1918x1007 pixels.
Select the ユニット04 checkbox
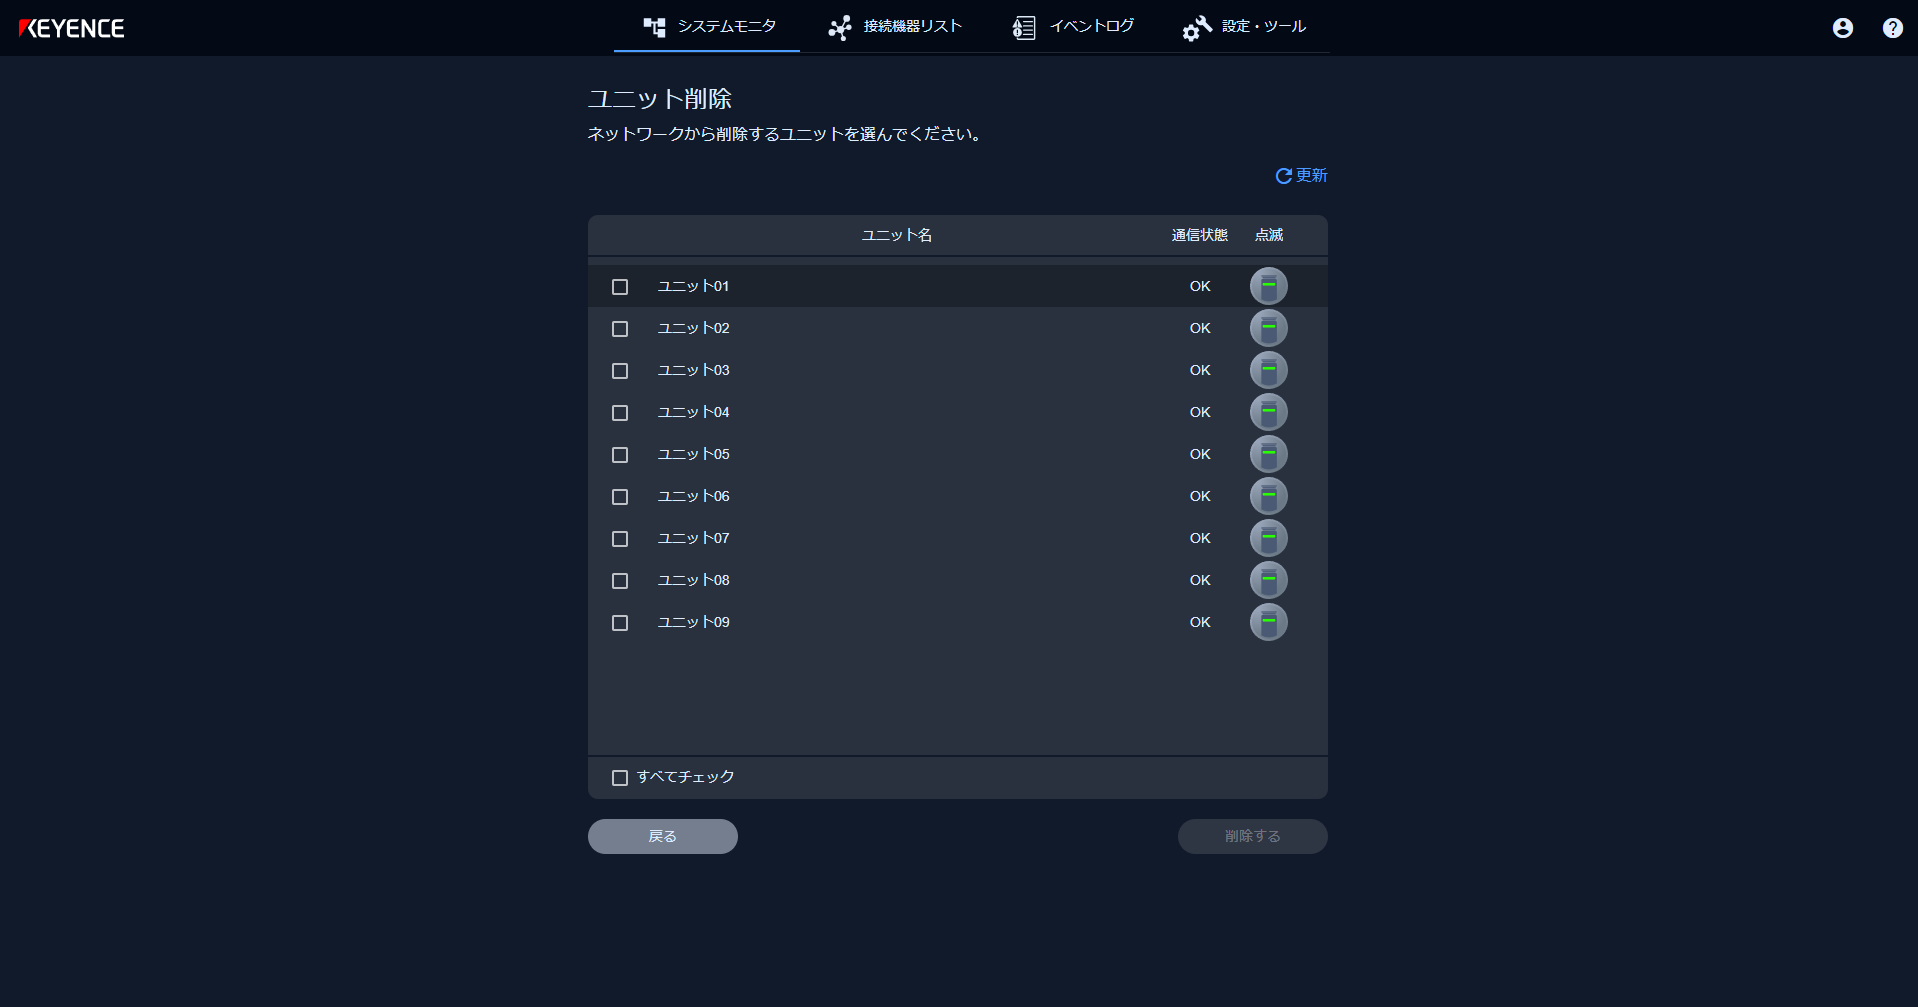click(620, 413)
